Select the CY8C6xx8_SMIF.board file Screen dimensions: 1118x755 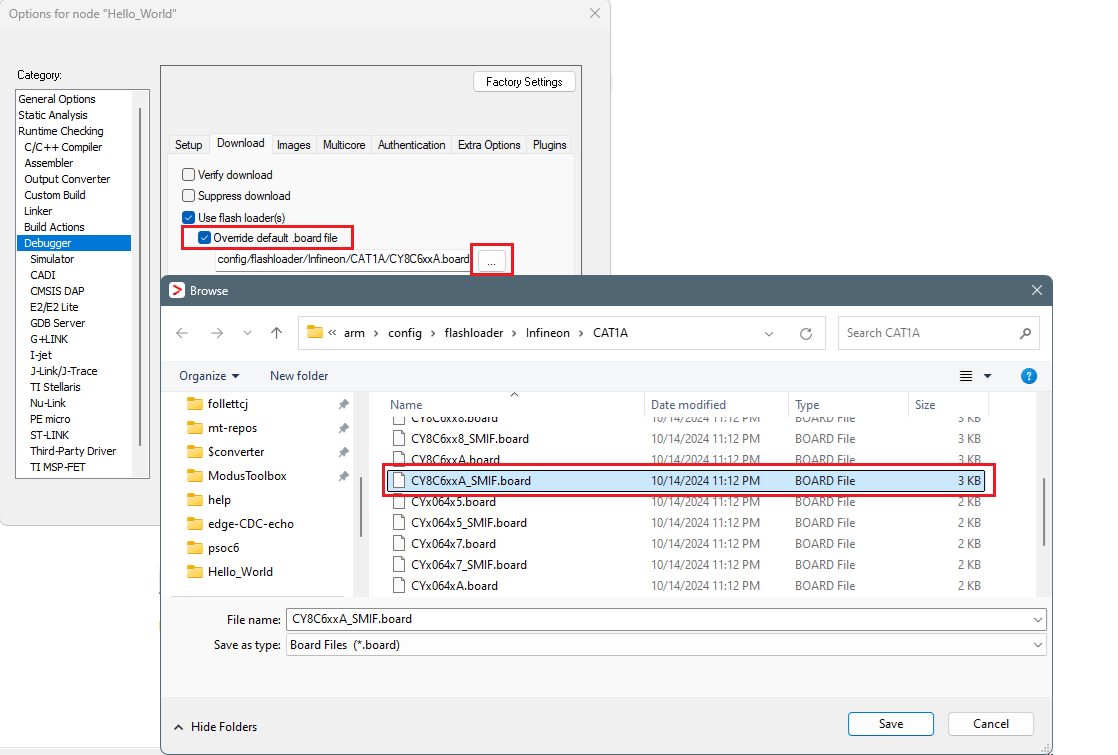point(470,438)
